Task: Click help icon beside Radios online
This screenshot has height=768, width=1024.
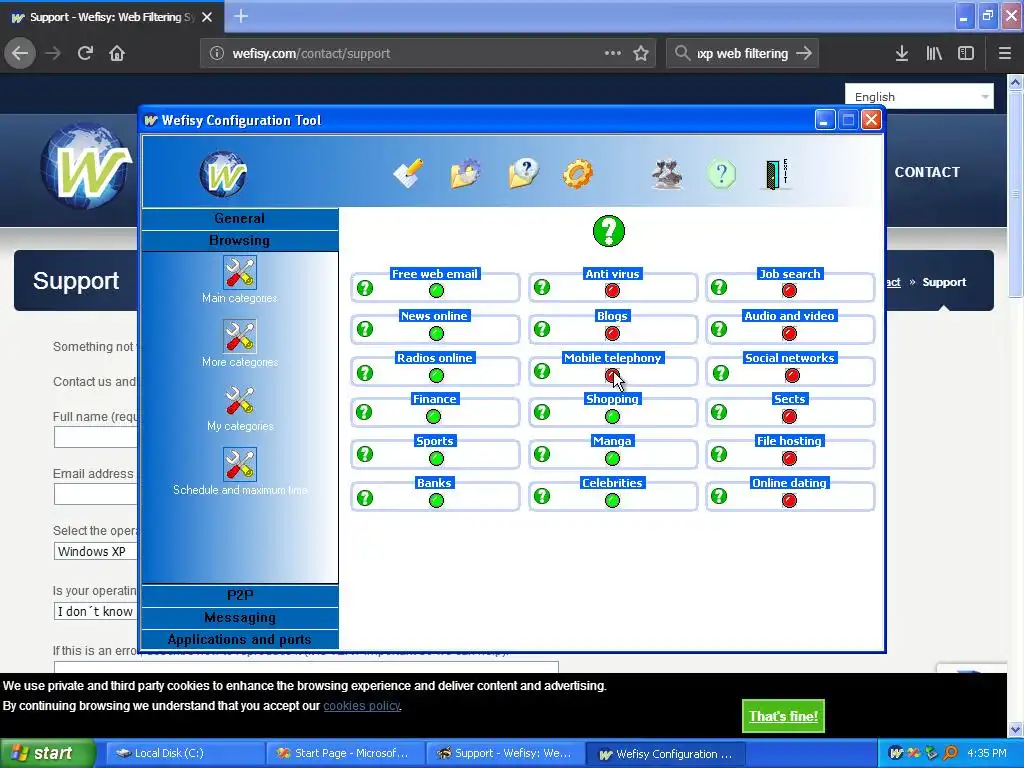Action: pos(365,373)
